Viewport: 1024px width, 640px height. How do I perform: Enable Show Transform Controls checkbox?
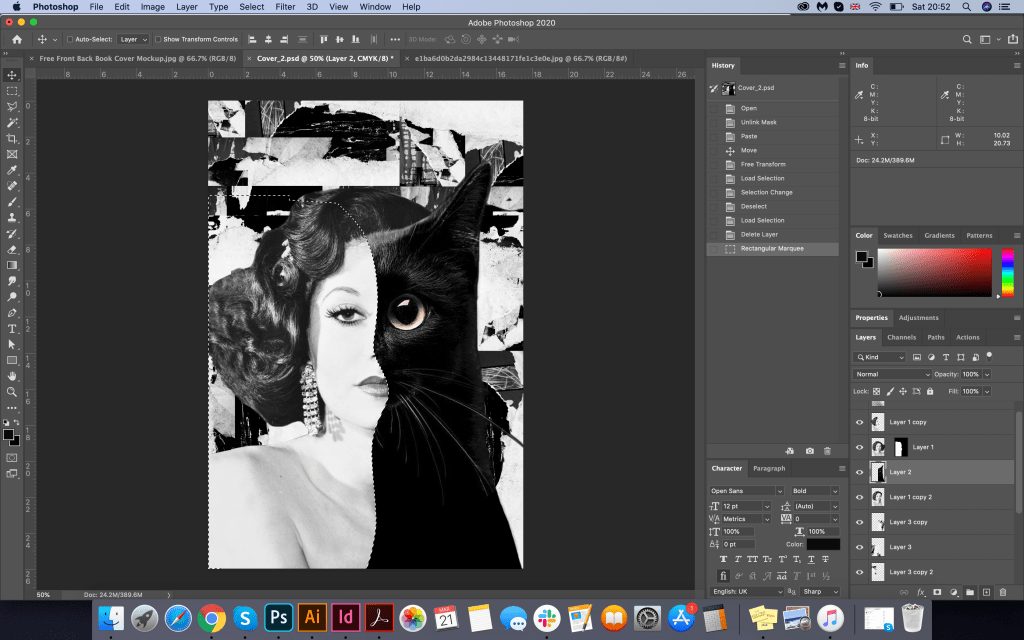pyautogui.click(x=158, y=39)
